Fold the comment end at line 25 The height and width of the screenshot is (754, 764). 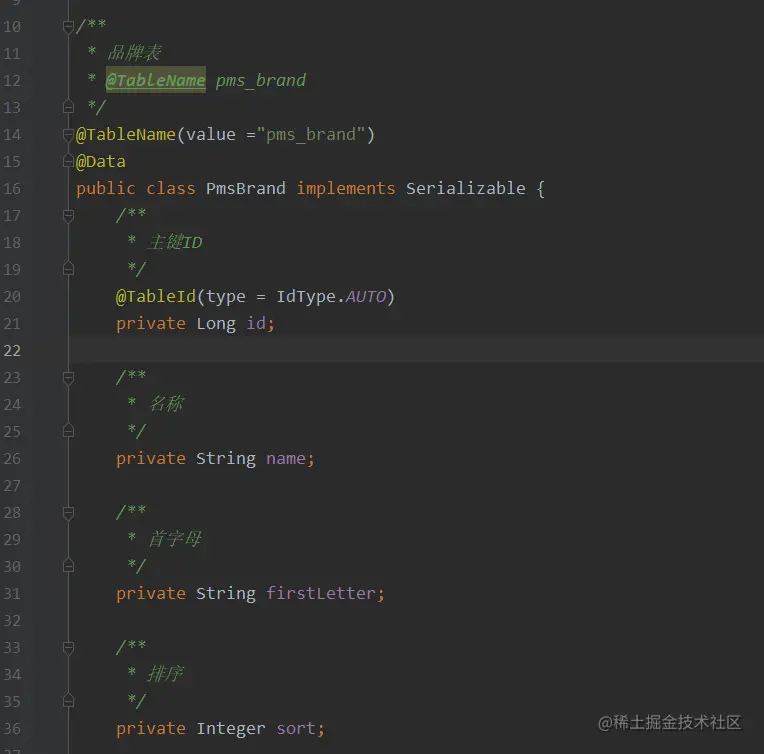click(x=68, y=430)
